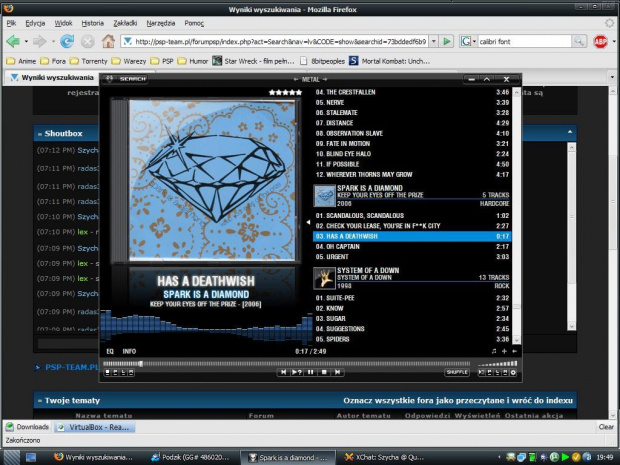Click the player's previous track button
The height and width of the screenshot is (465, 620).
coord(284,372)
